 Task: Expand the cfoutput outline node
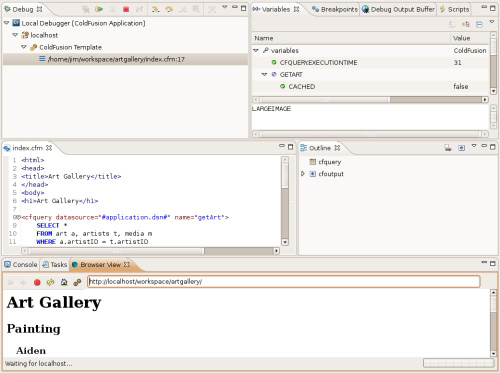point(303,174)
